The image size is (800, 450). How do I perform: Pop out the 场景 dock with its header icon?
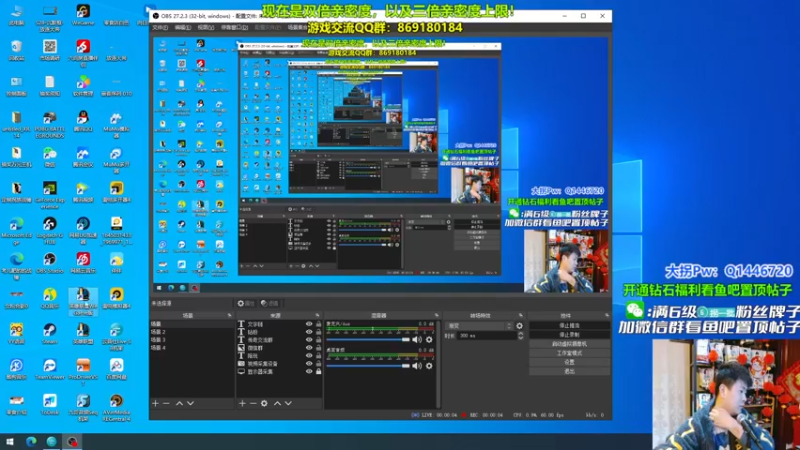(229, 315)
